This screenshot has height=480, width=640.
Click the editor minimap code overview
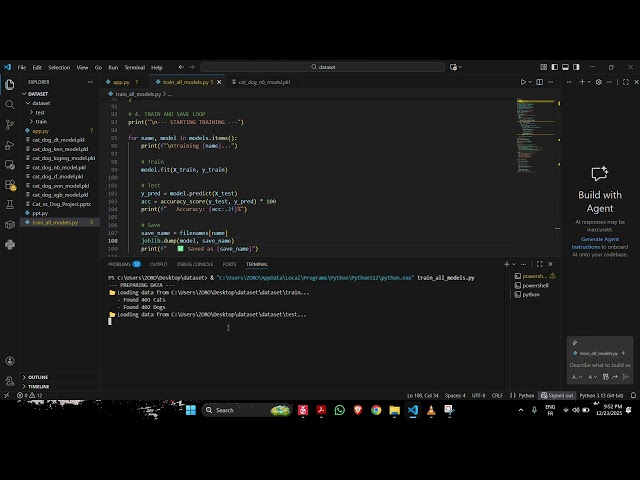[x=535, y=135]
